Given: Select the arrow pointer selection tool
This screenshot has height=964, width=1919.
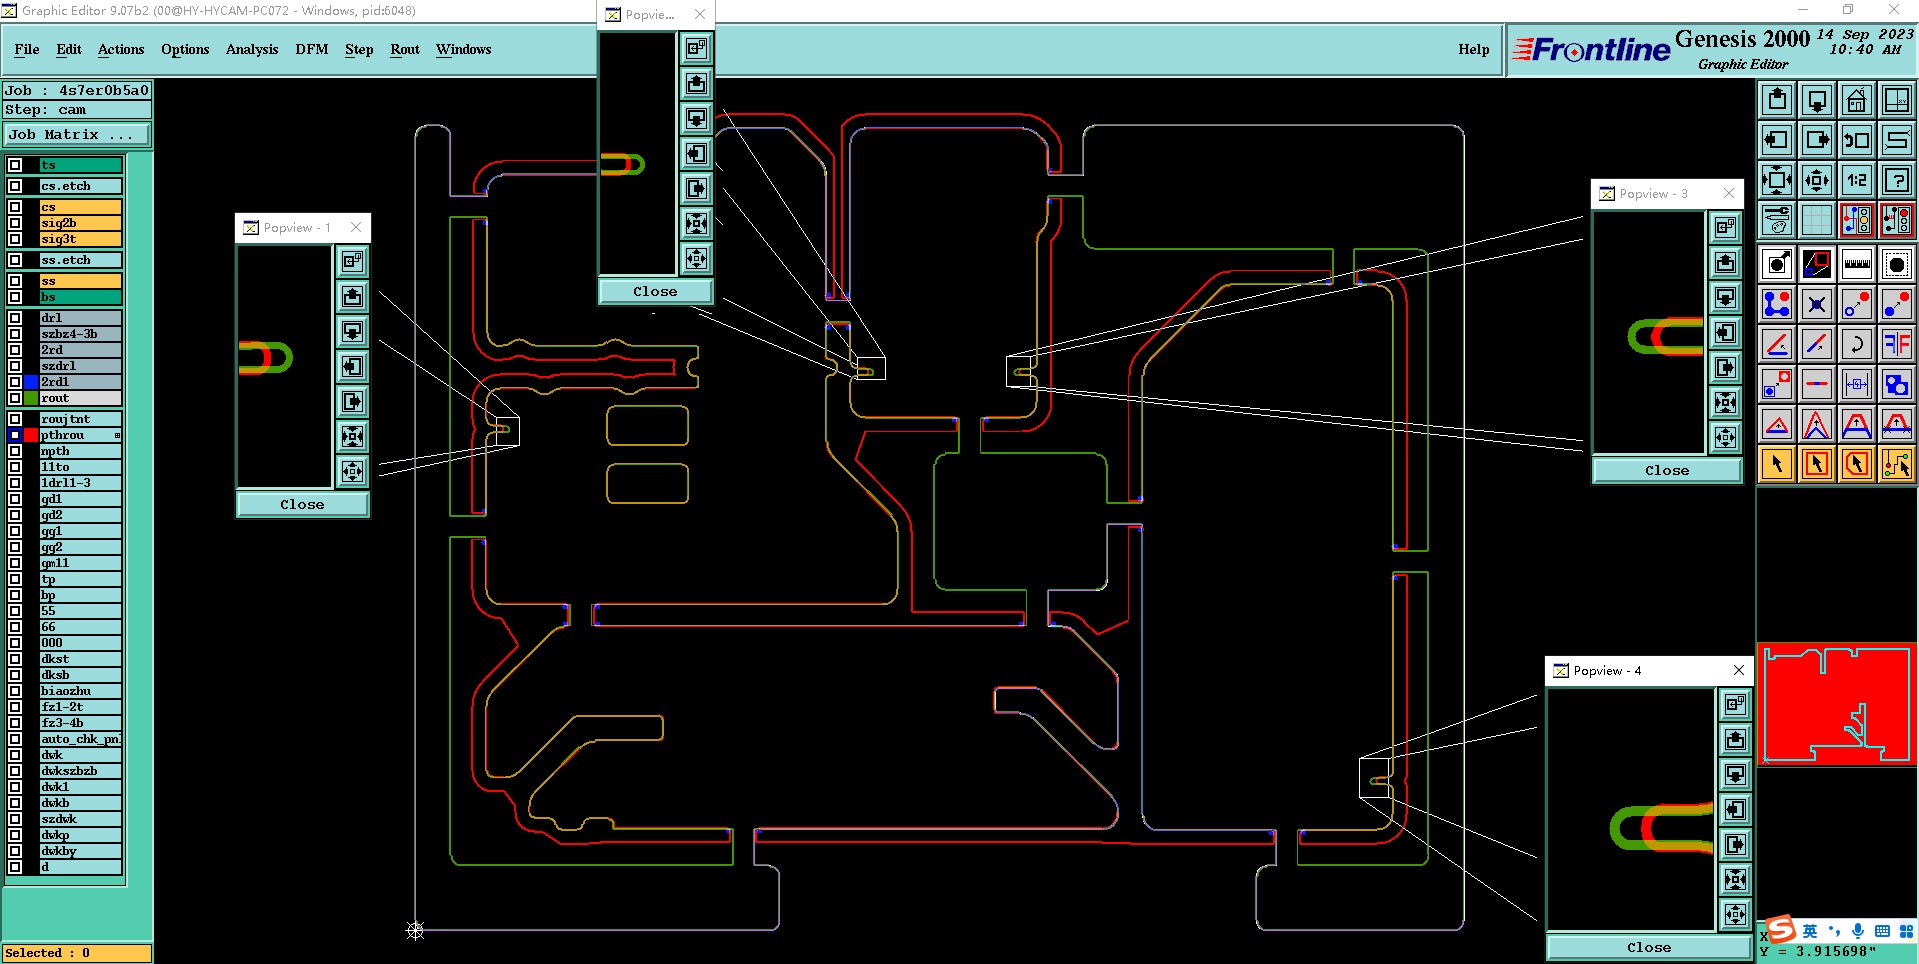Looking at the screenshot, I should (x=1776, y=464).
